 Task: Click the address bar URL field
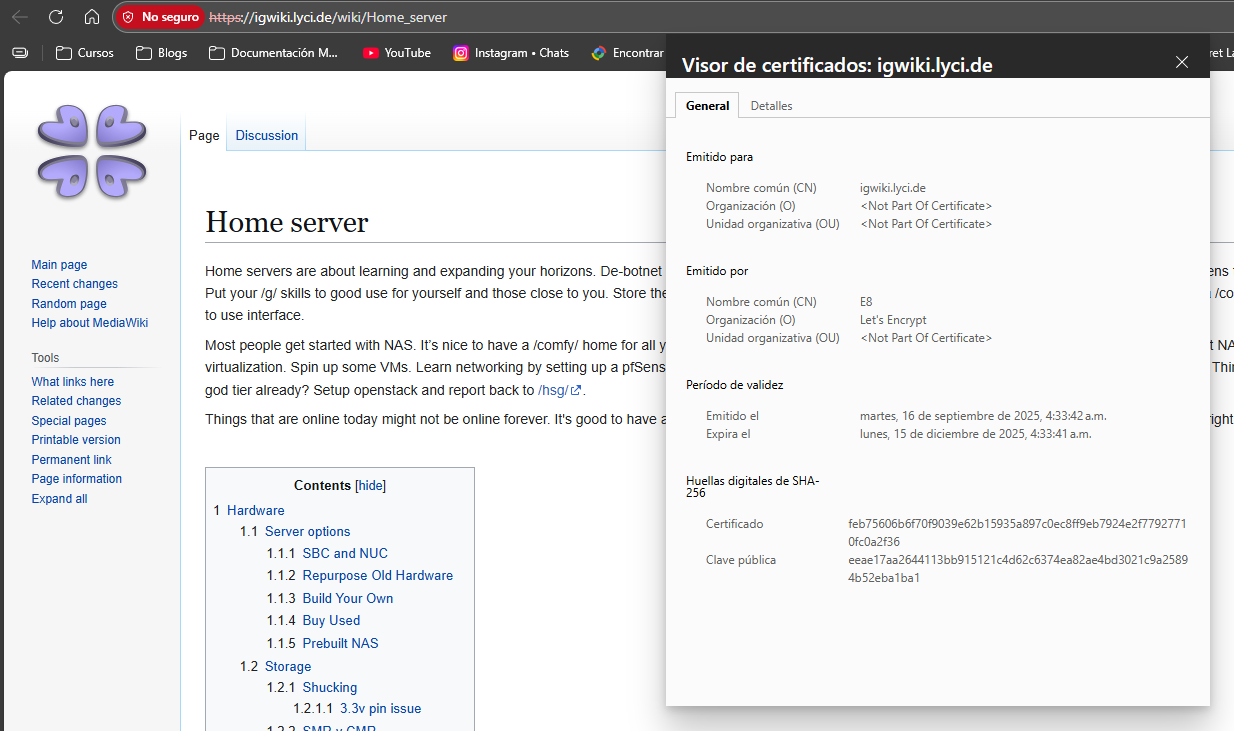[329, 17]
